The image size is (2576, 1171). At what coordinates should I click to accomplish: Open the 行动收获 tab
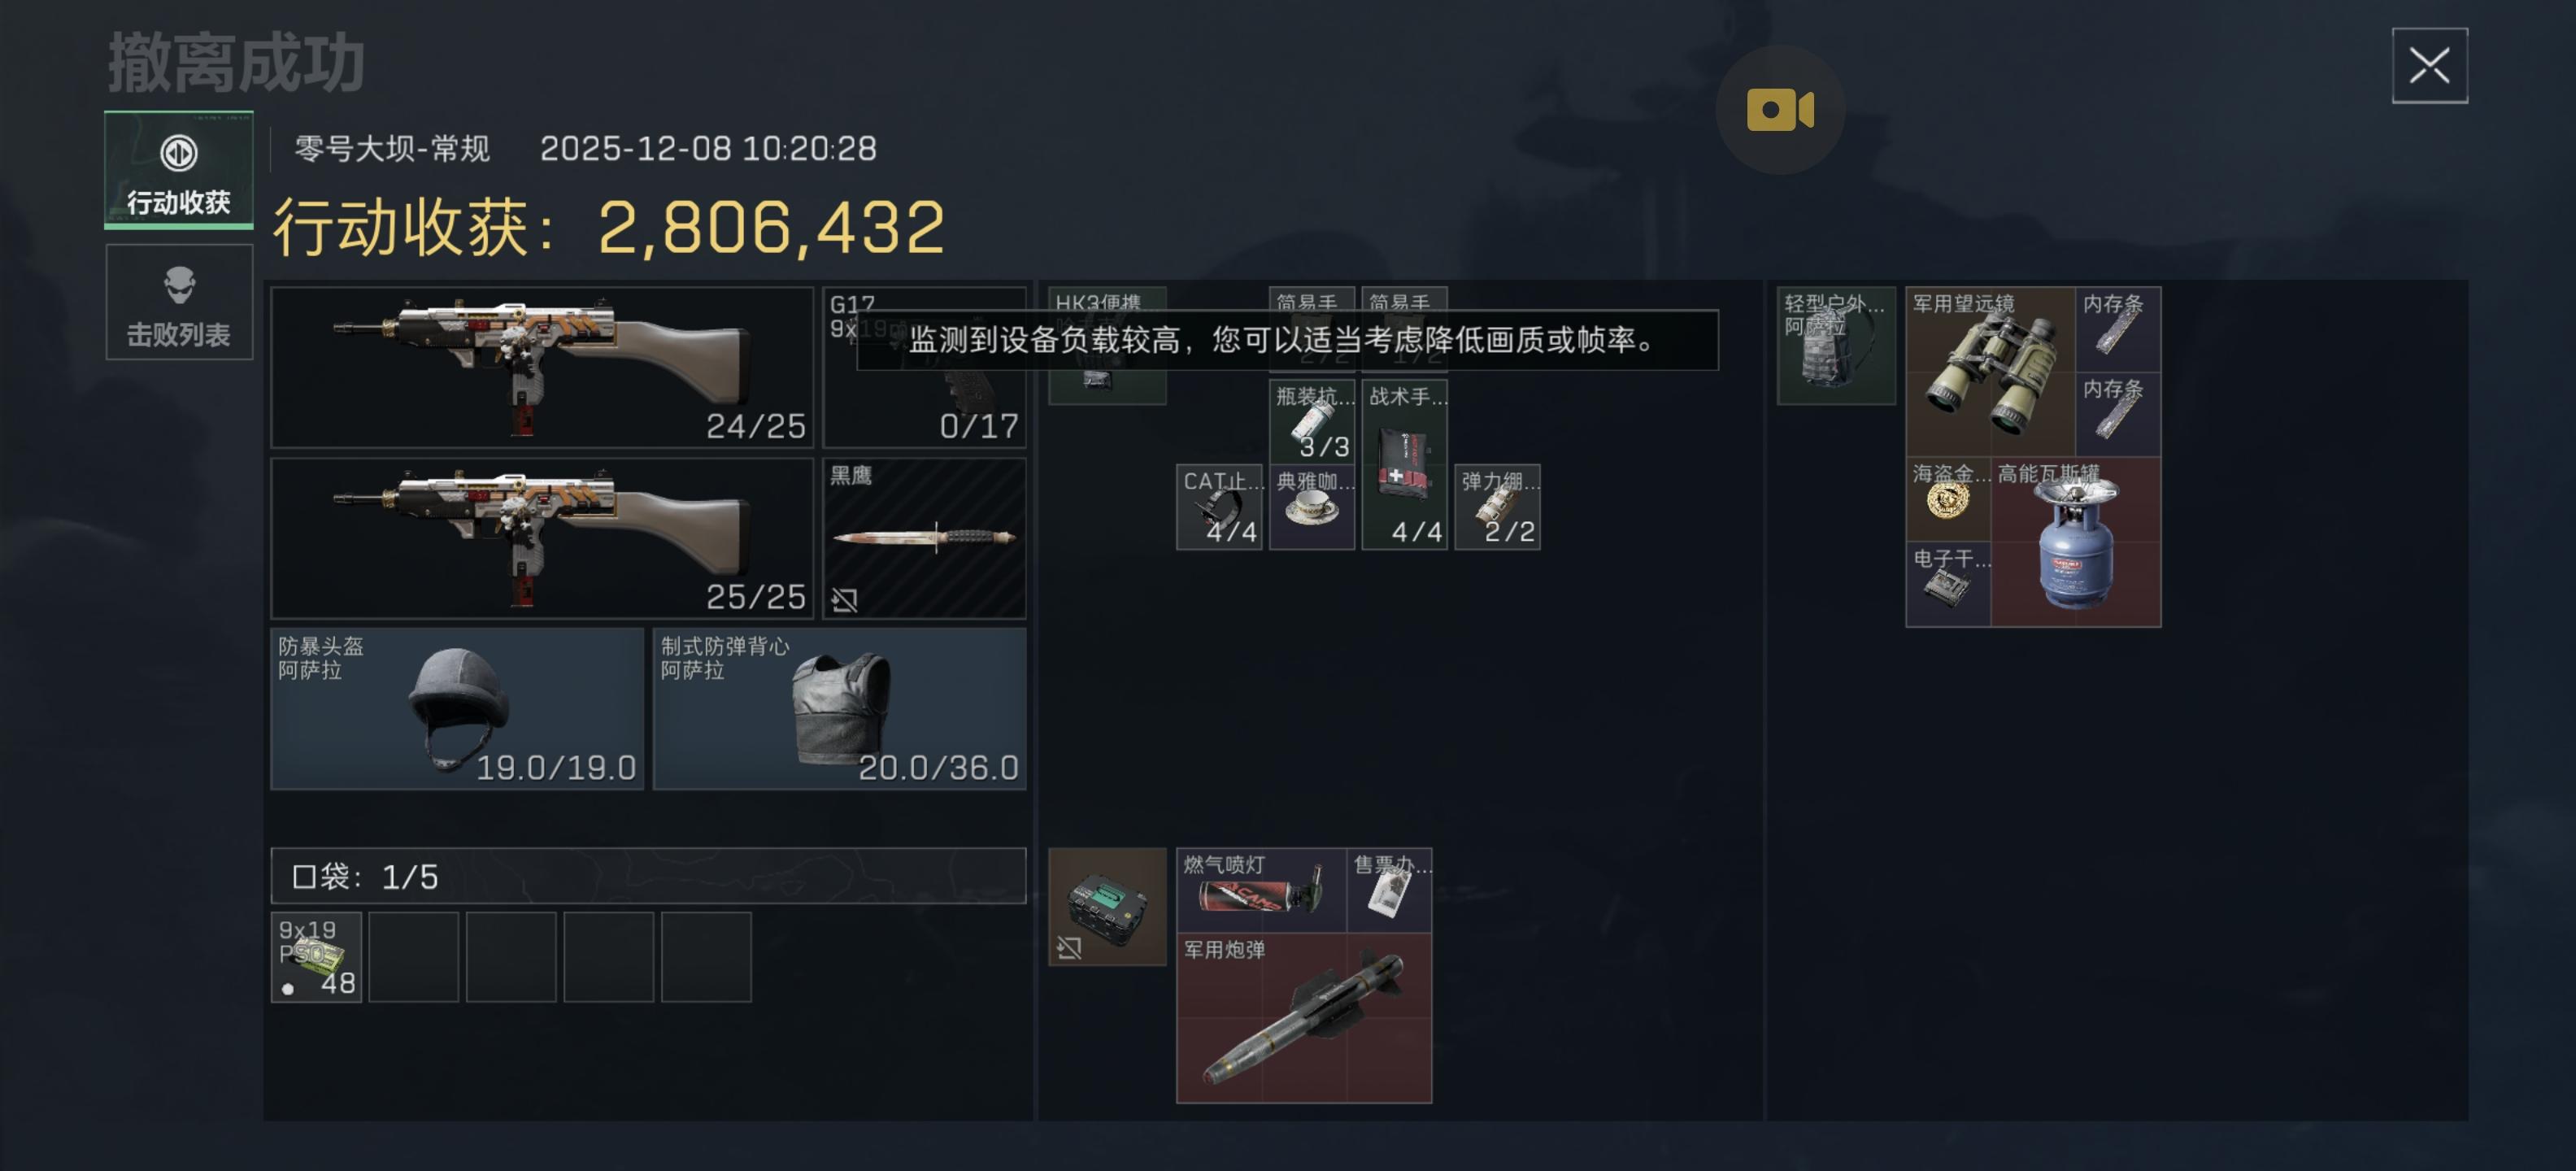click(x=179, y=170)
